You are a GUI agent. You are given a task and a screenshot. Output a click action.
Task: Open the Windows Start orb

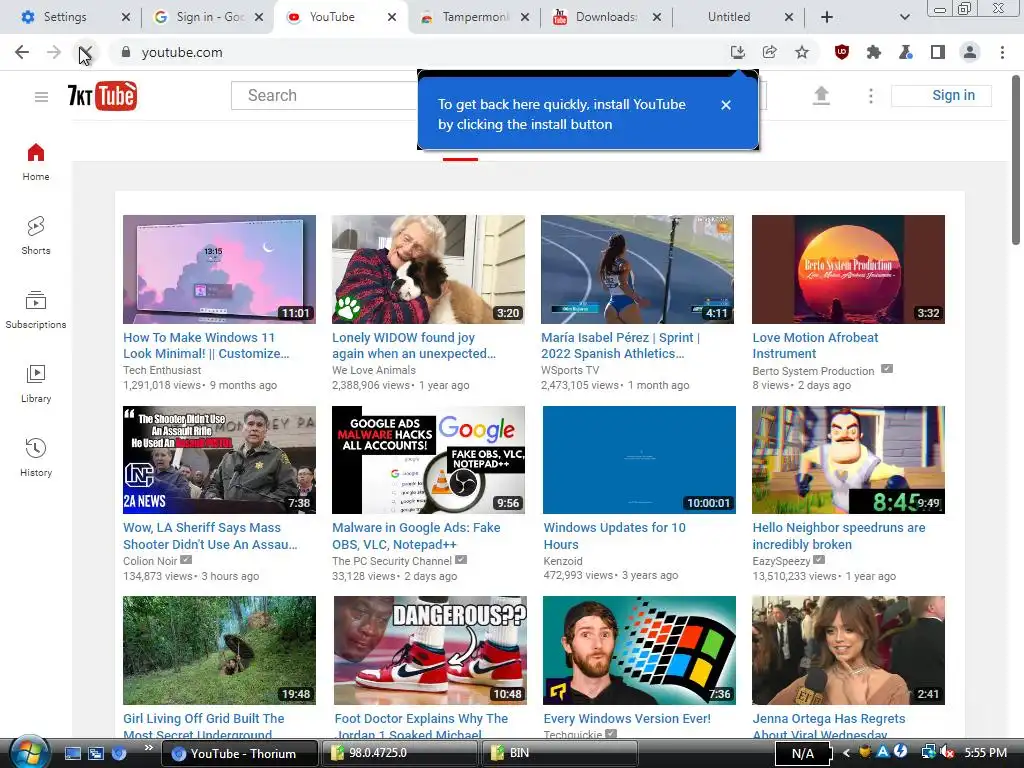[x=28, y=753]
